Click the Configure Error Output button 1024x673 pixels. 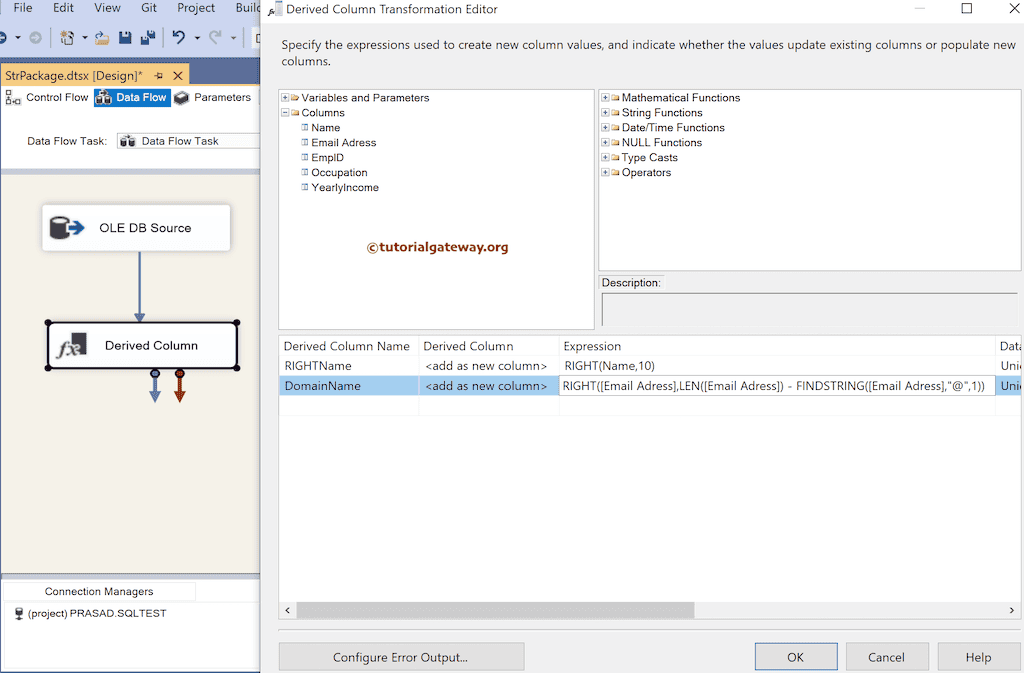coord(400,656)
